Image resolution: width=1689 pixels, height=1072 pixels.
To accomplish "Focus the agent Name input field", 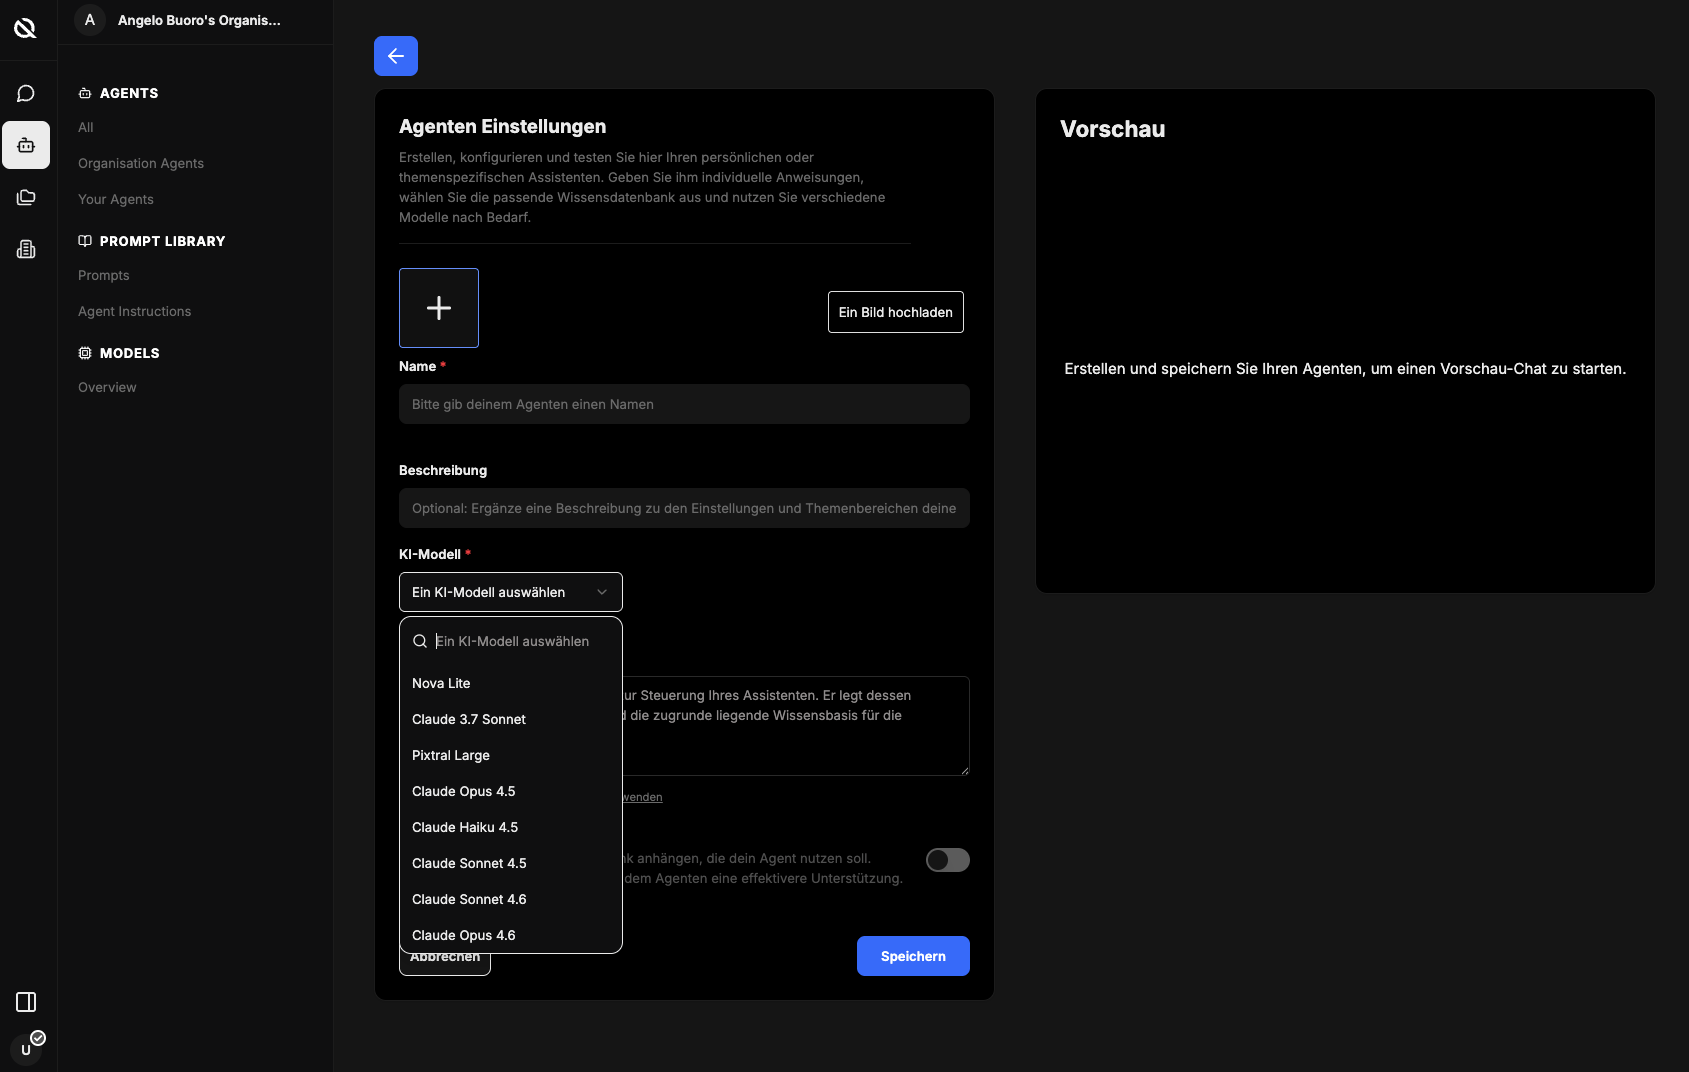I will point(684,404).
